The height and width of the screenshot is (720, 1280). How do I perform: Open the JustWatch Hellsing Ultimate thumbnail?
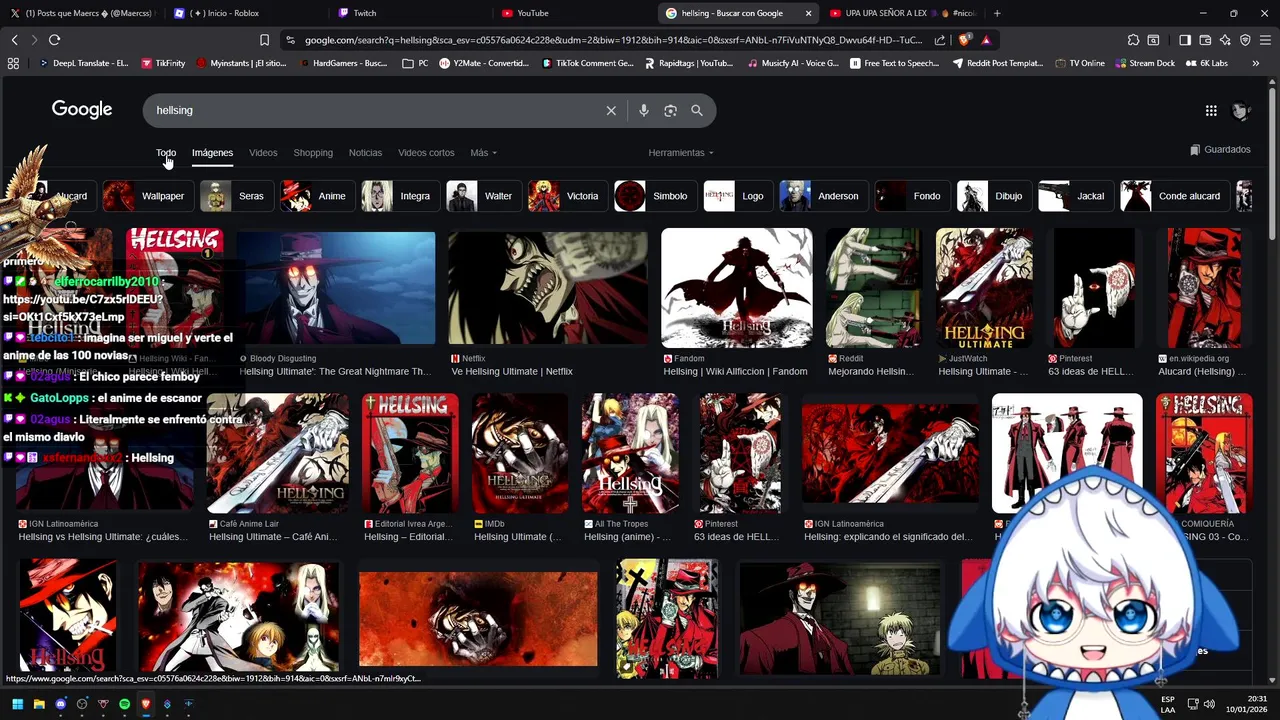984,288
